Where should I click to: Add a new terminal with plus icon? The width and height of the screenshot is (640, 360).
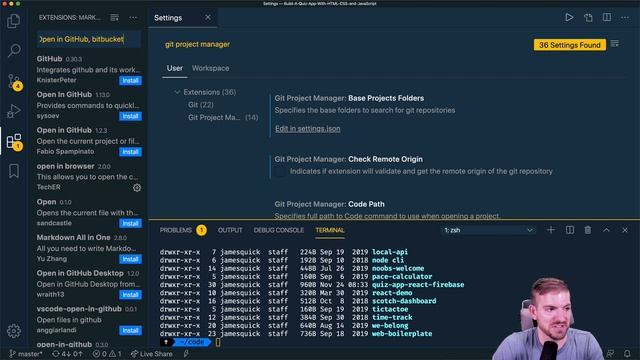[551, 230]
